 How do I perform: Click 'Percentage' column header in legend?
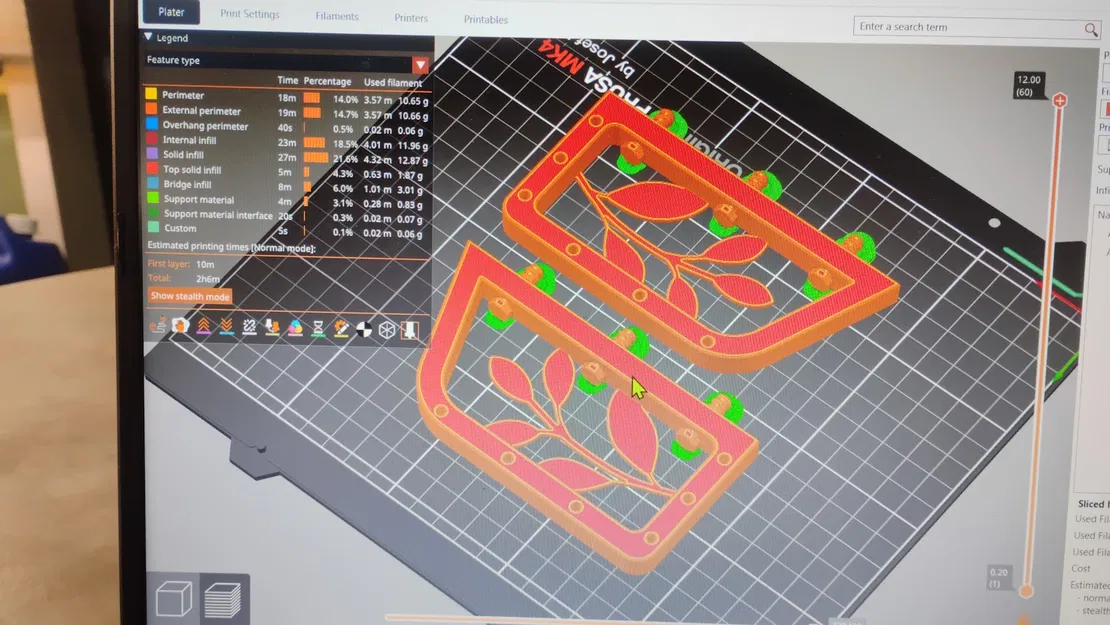point(327,81)
